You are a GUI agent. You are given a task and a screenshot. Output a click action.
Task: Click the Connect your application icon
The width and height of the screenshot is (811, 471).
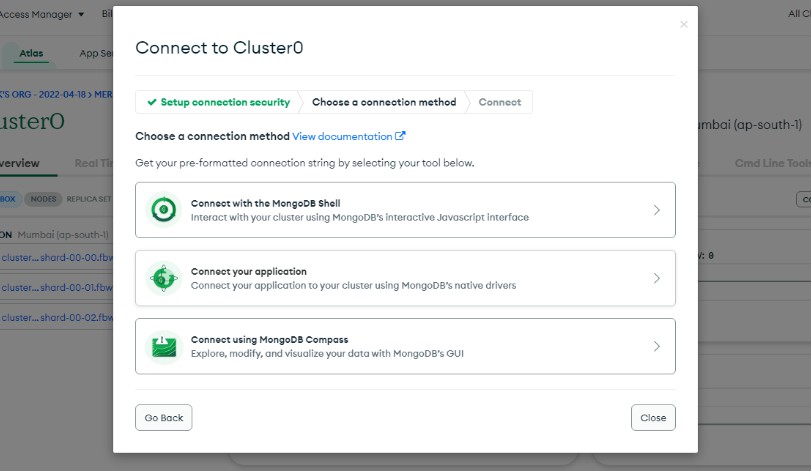[x=162, y=278]
